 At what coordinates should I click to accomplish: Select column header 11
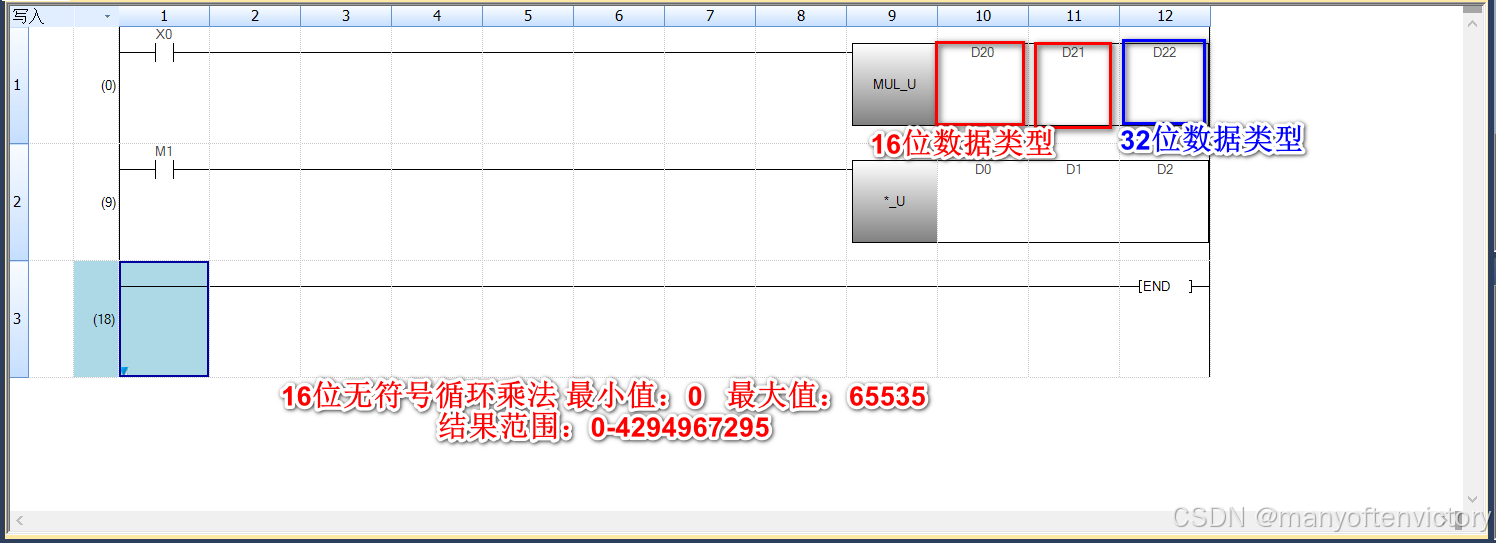(x=1074, y=16)
